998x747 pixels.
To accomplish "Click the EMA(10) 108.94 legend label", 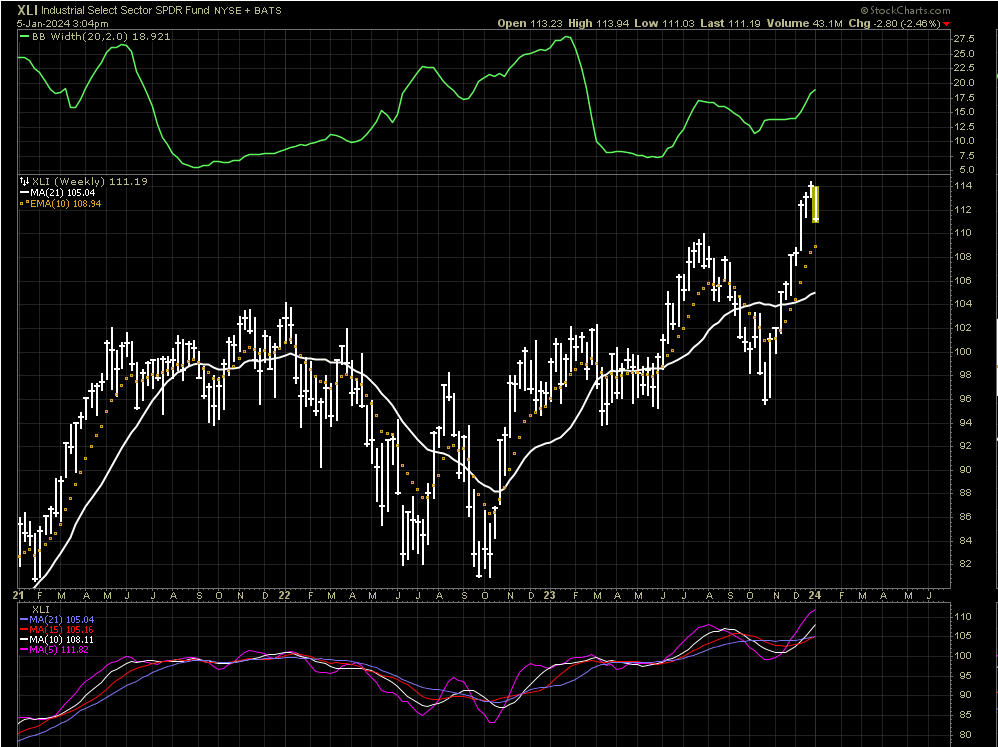I will [x=66, y=204].
